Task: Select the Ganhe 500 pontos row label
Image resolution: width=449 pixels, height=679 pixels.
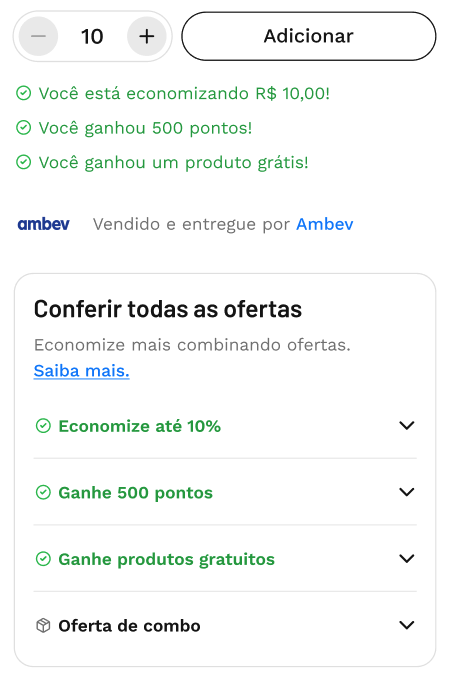Action: click(x=136, y=493)
